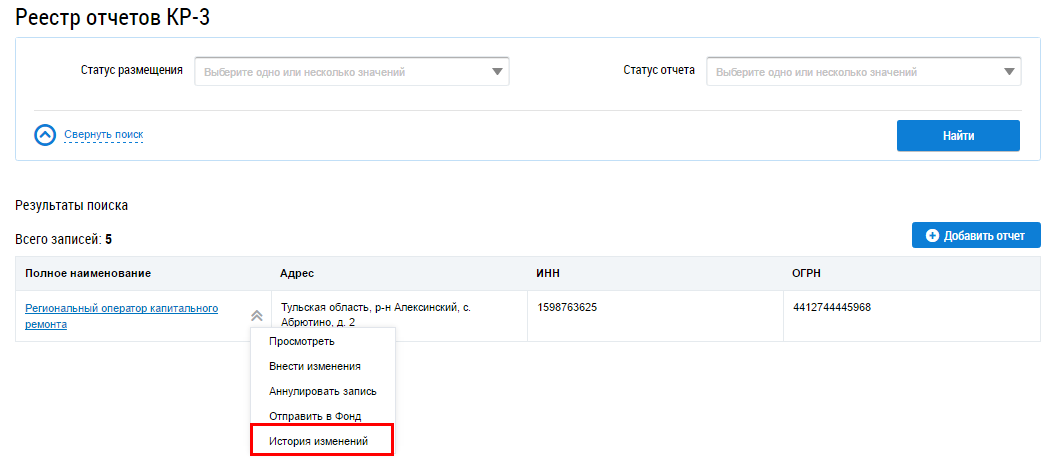
Task: Click the Полное наименование column header
Action: point(88,273)
